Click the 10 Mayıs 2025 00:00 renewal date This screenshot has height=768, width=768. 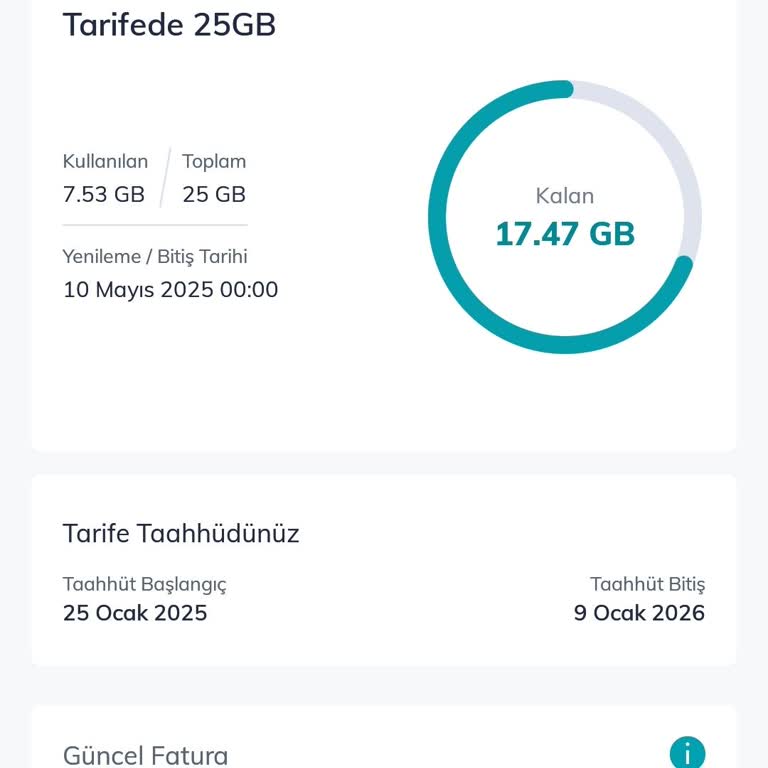(170, 290)
